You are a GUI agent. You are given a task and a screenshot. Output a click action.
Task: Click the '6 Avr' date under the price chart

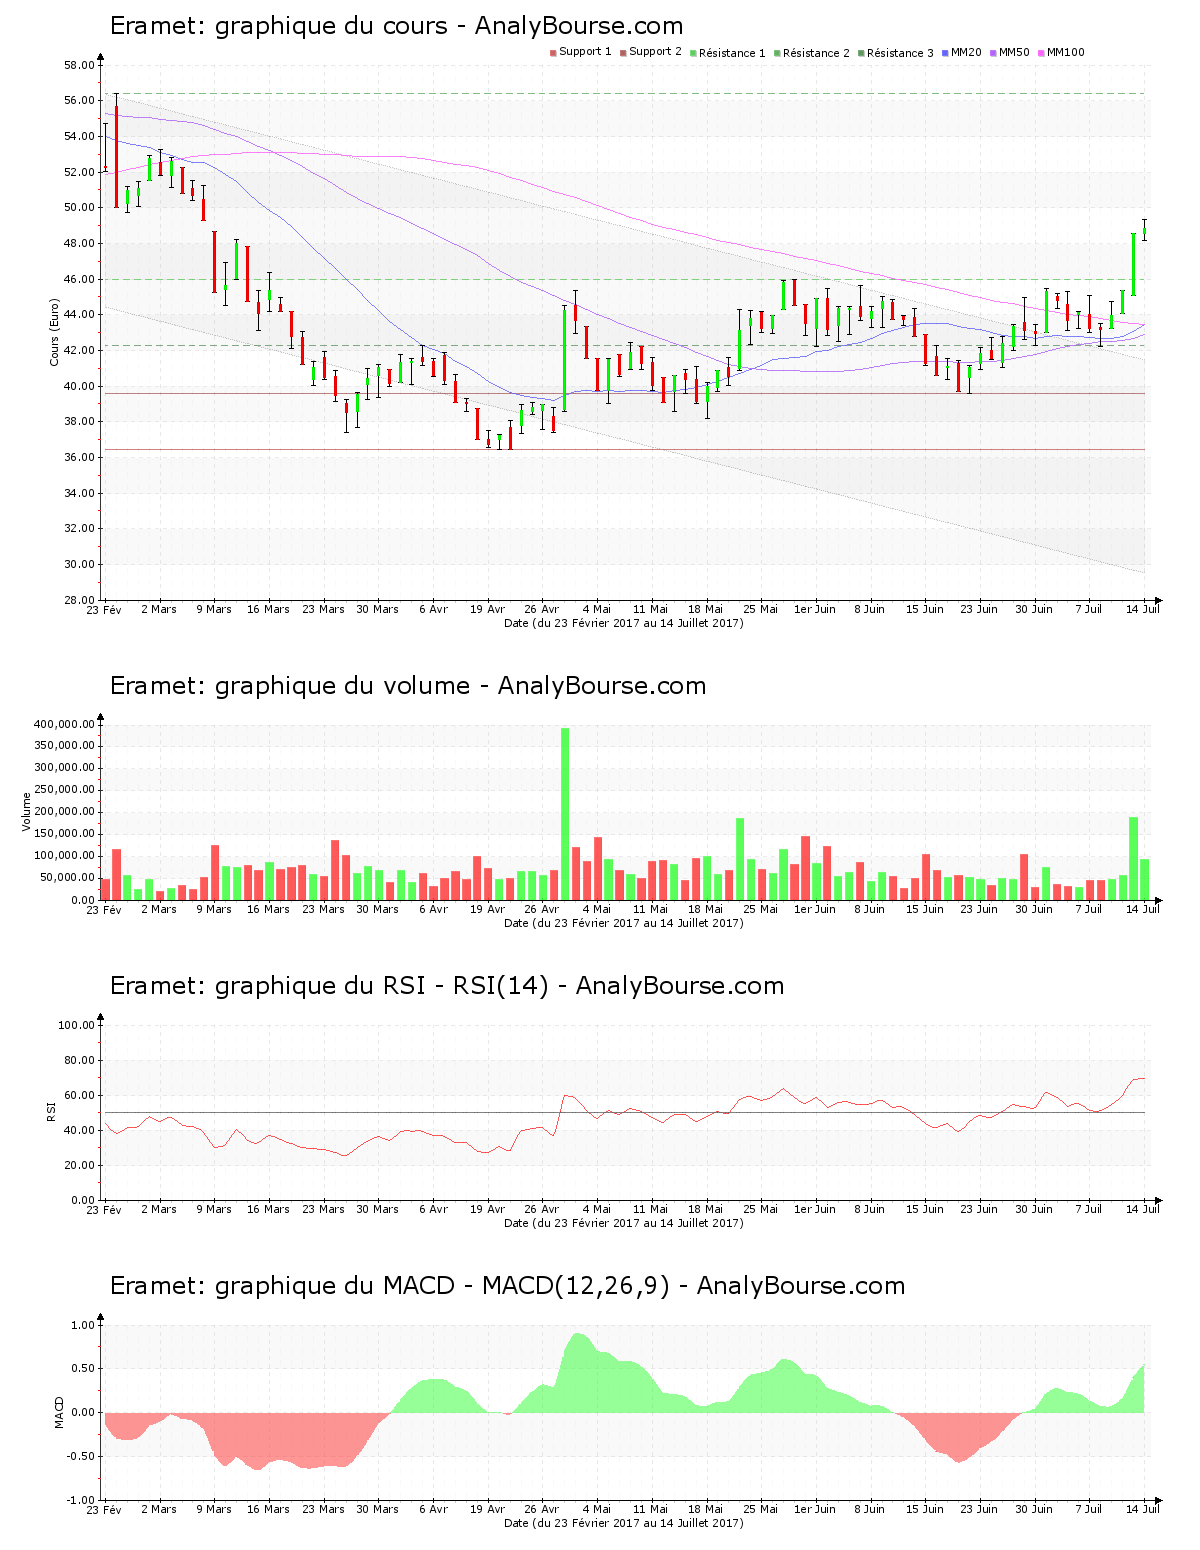click(433, 609)
